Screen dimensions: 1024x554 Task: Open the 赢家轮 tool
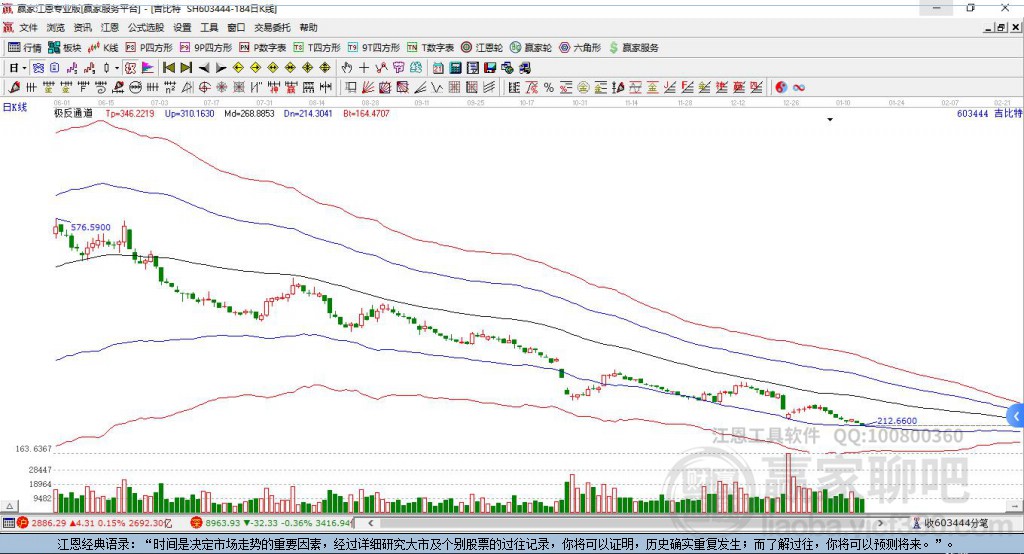pos(531,48)
